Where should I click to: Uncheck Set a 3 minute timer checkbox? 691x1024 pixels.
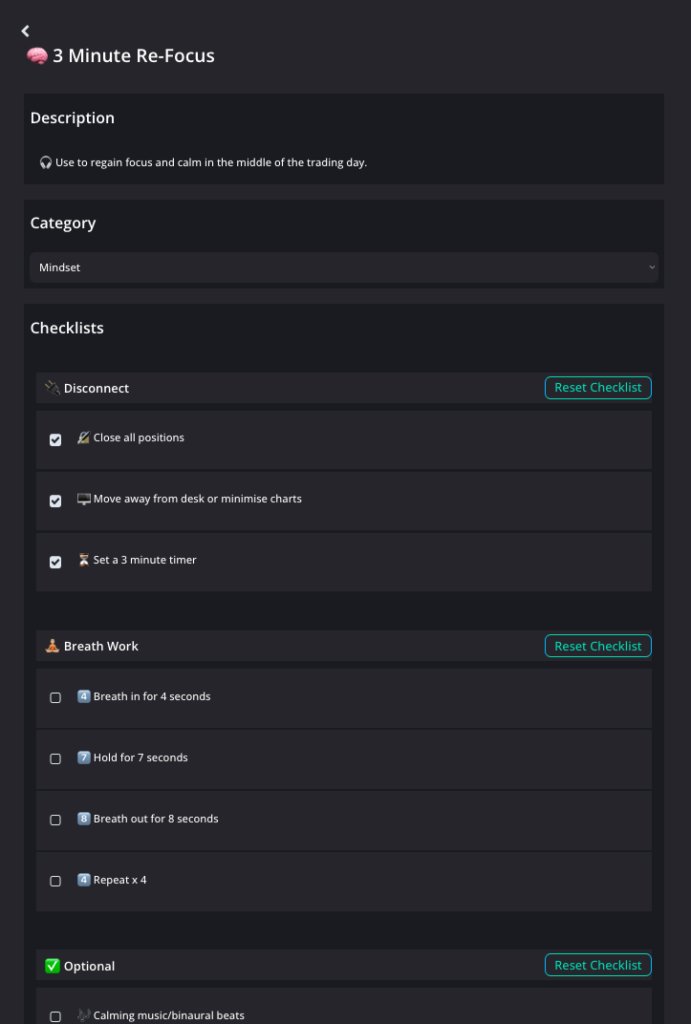[56, 562]
